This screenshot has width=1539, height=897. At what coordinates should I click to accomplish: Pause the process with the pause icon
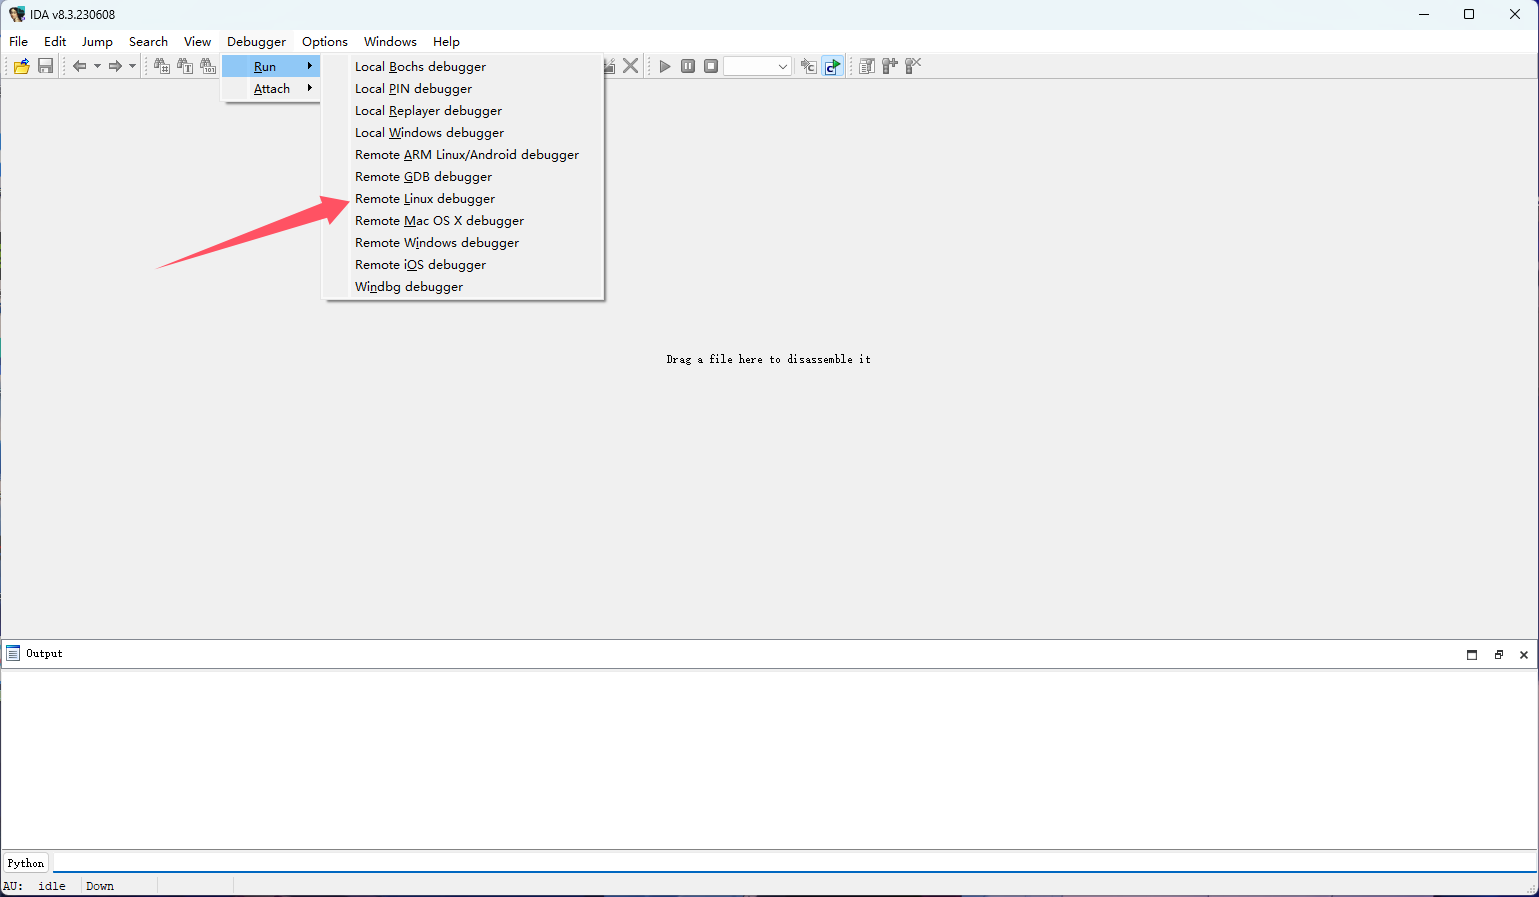click(688, 66)
